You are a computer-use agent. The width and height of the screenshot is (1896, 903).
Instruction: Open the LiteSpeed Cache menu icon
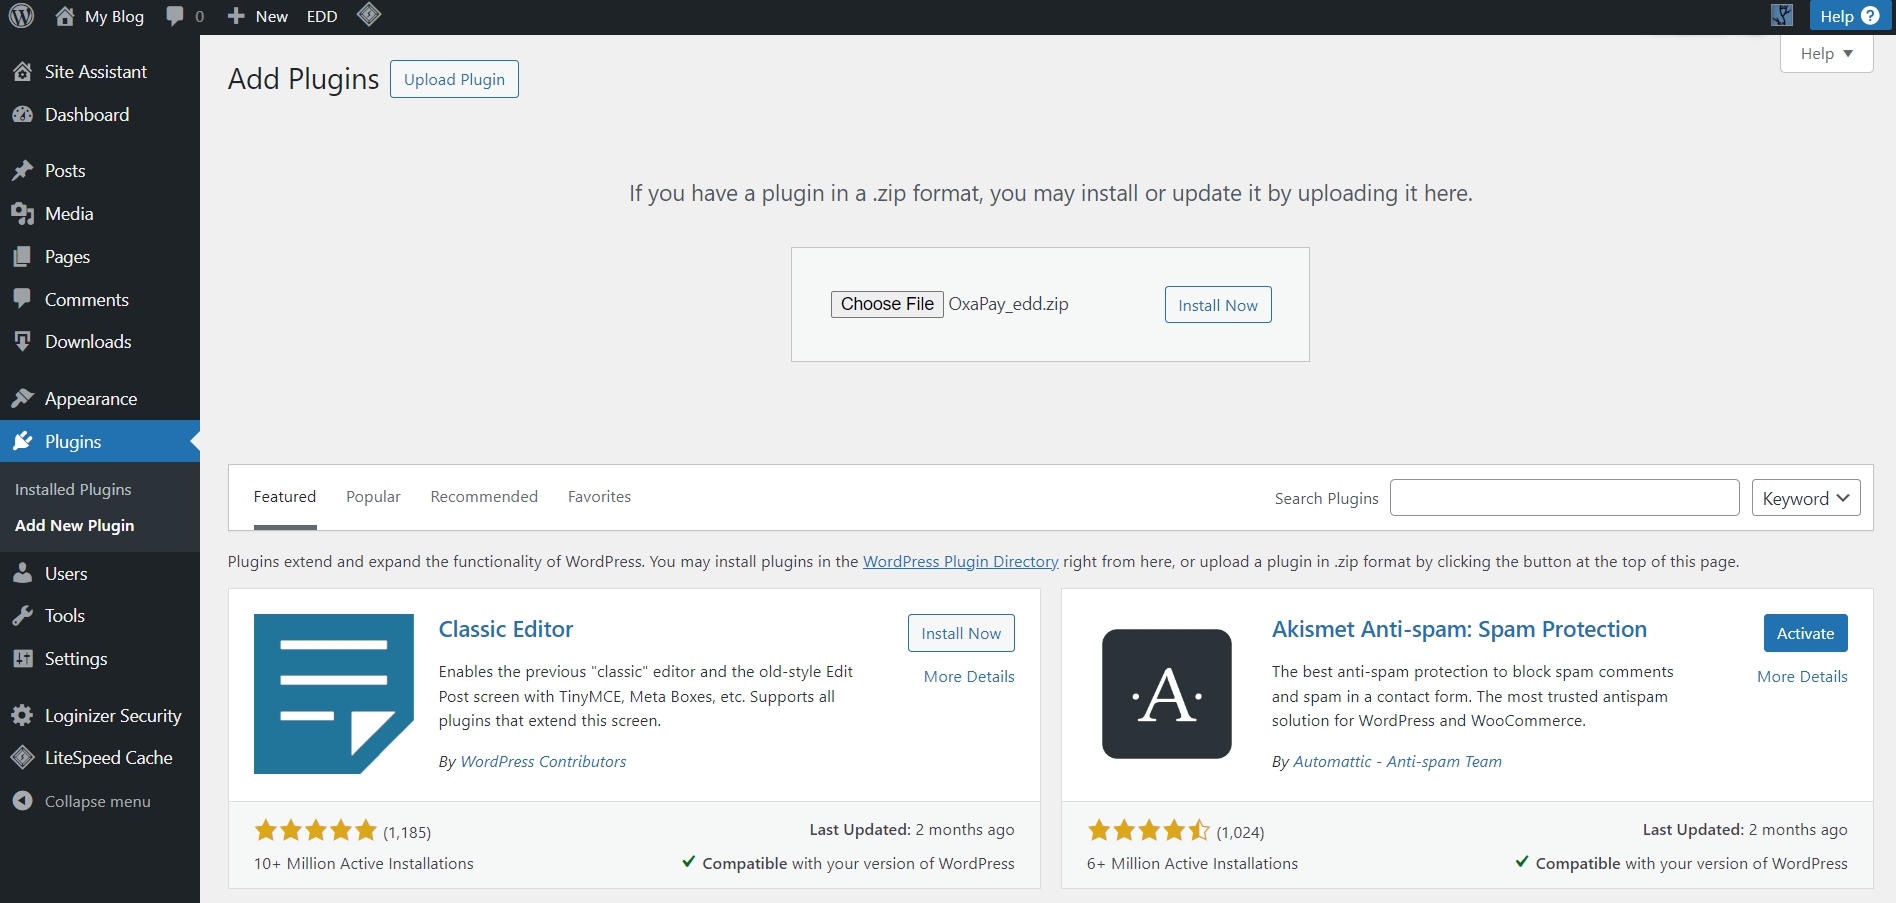pos(22,758)
